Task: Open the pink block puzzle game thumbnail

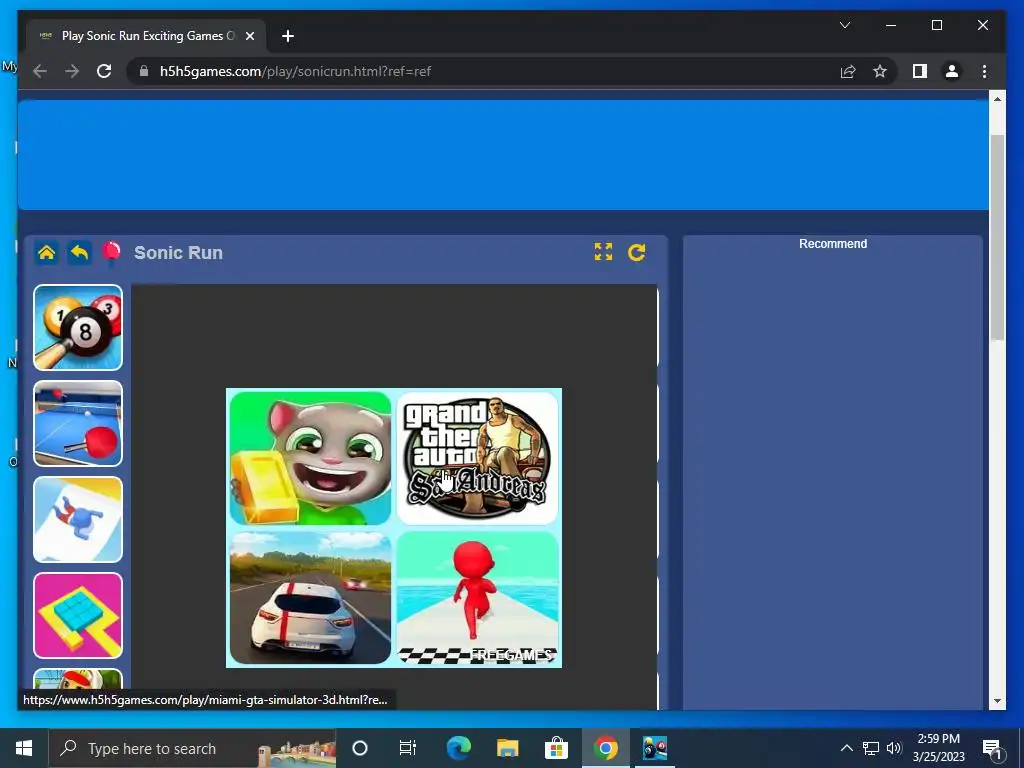Action: [78, 615]
